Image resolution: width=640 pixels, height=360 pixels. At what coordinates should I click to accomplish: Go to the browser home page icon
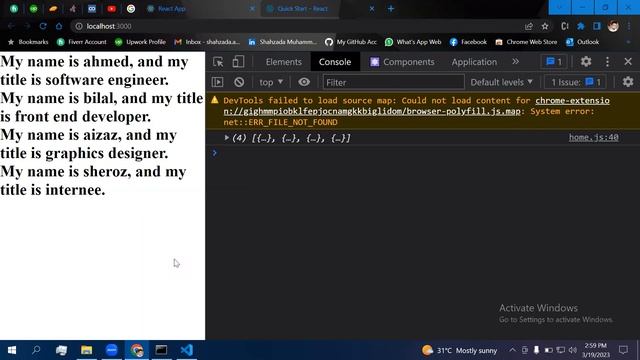(x=59, y=26)
